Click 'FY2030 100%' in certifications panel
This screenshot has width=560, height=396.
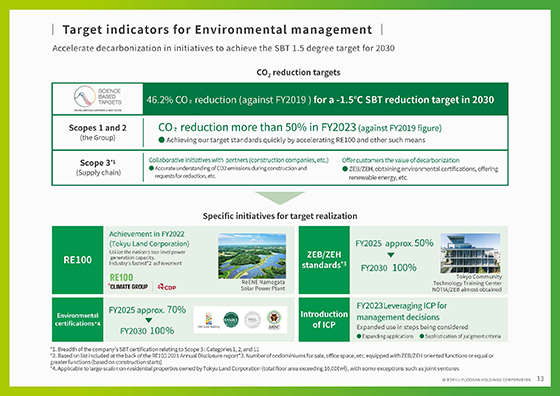coord(147,331)
